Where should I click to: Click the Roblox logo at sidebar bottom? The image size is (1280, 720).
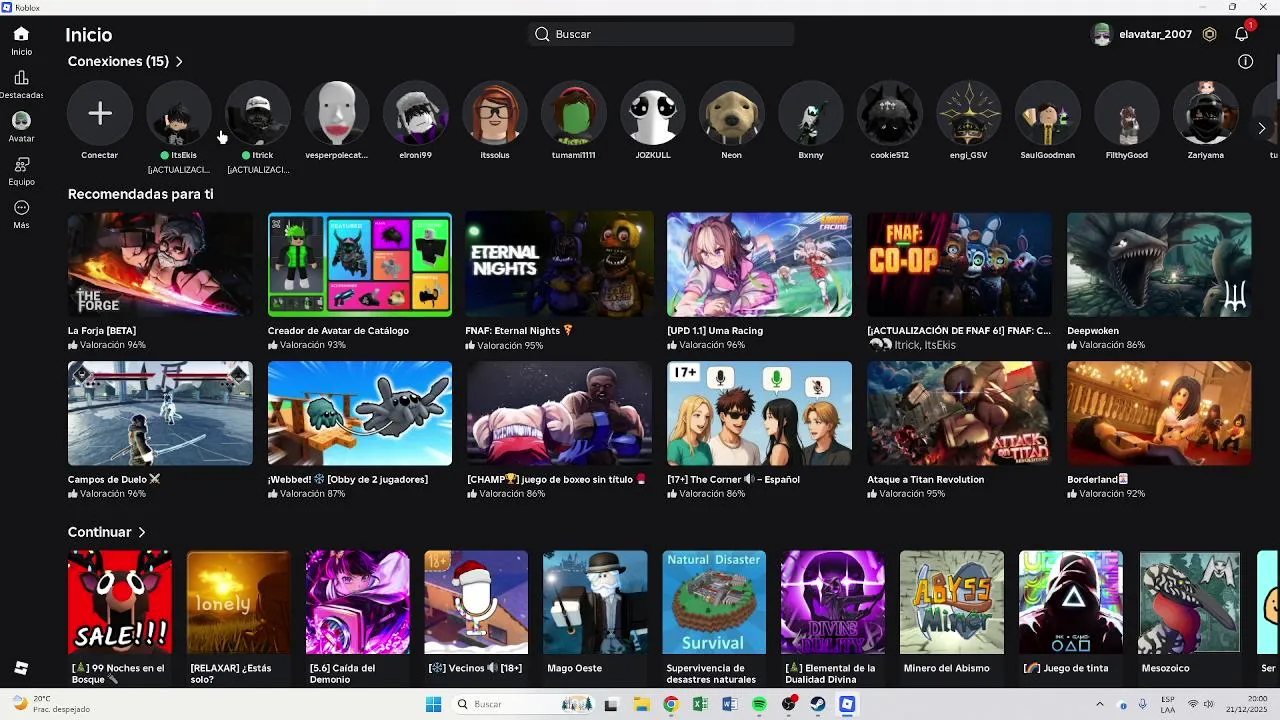(21, 668)
